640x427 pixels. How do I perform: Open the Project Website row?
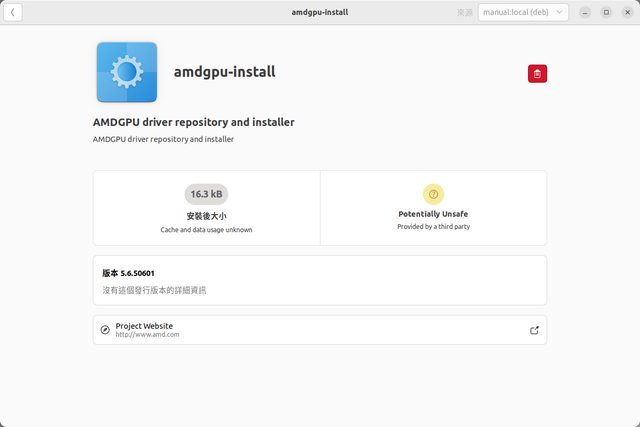[x=319, y=330]
